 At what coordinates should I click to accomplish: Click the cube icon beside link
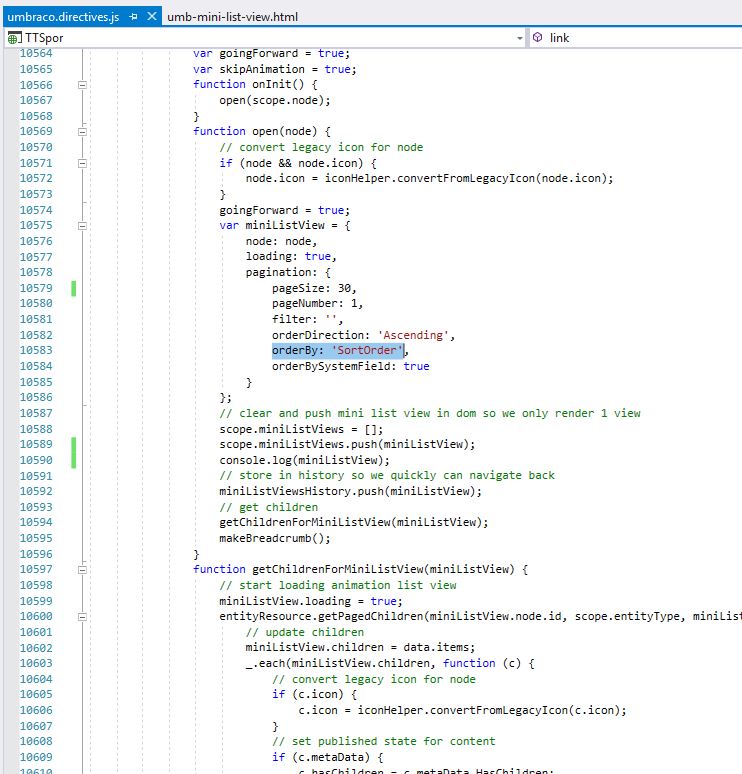pyautogui.click(x=538, y=38)
